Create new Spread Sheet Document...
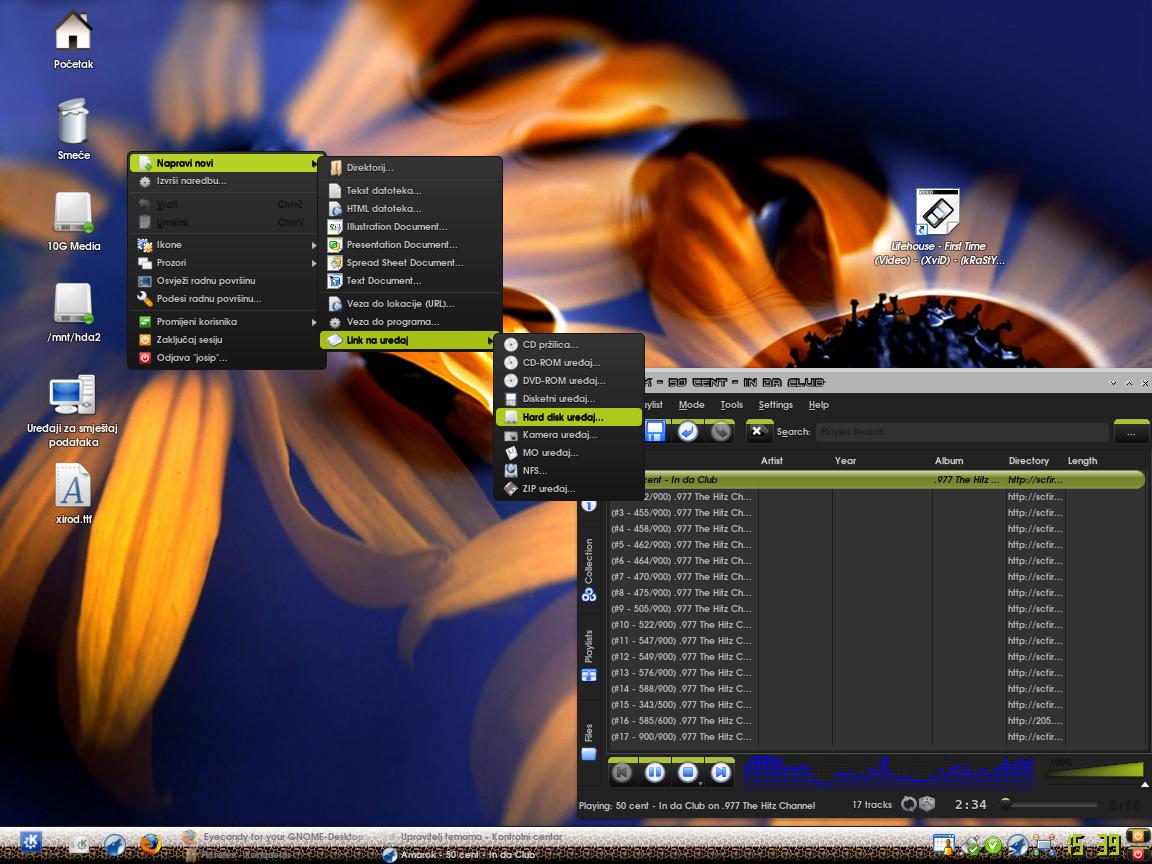The image size is (1152, 864). 410,262
